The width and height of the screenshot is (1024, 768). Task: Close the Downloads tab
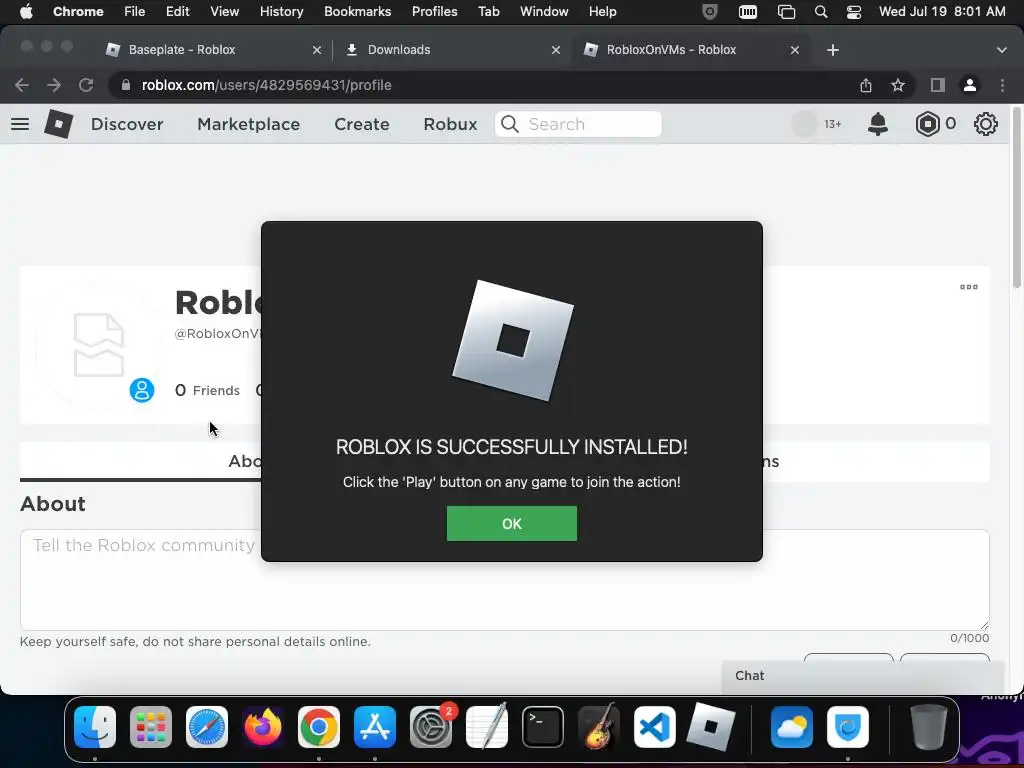pos(556,50)
